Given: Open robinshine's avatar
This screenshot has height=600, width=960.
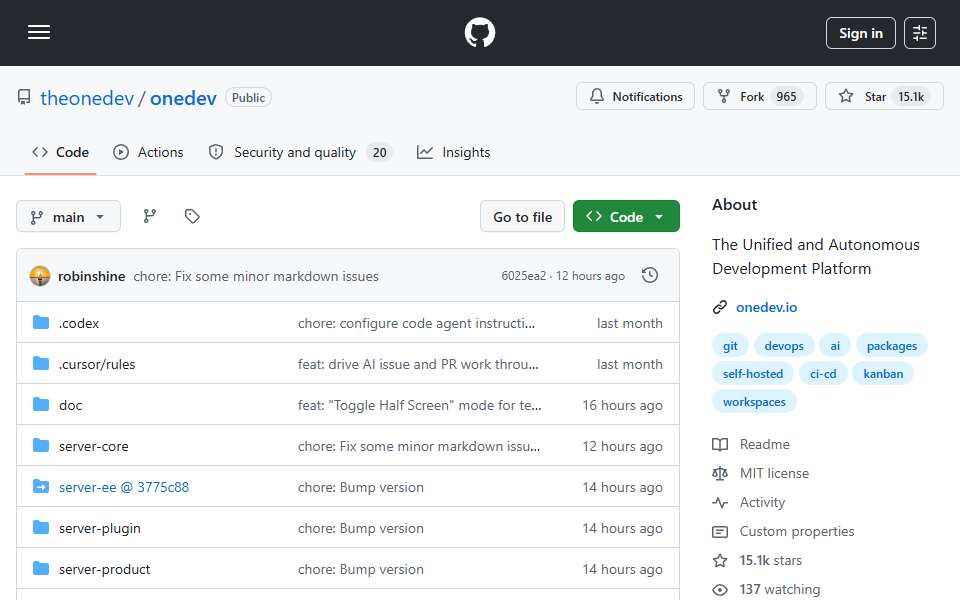Looking at the screenshot, I should point(40,276).
